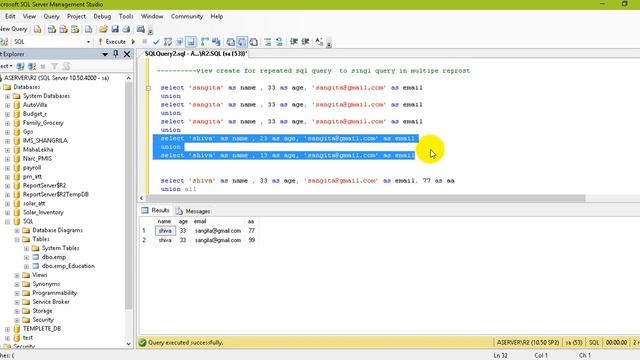Open the Debug menu

(102, 16)
